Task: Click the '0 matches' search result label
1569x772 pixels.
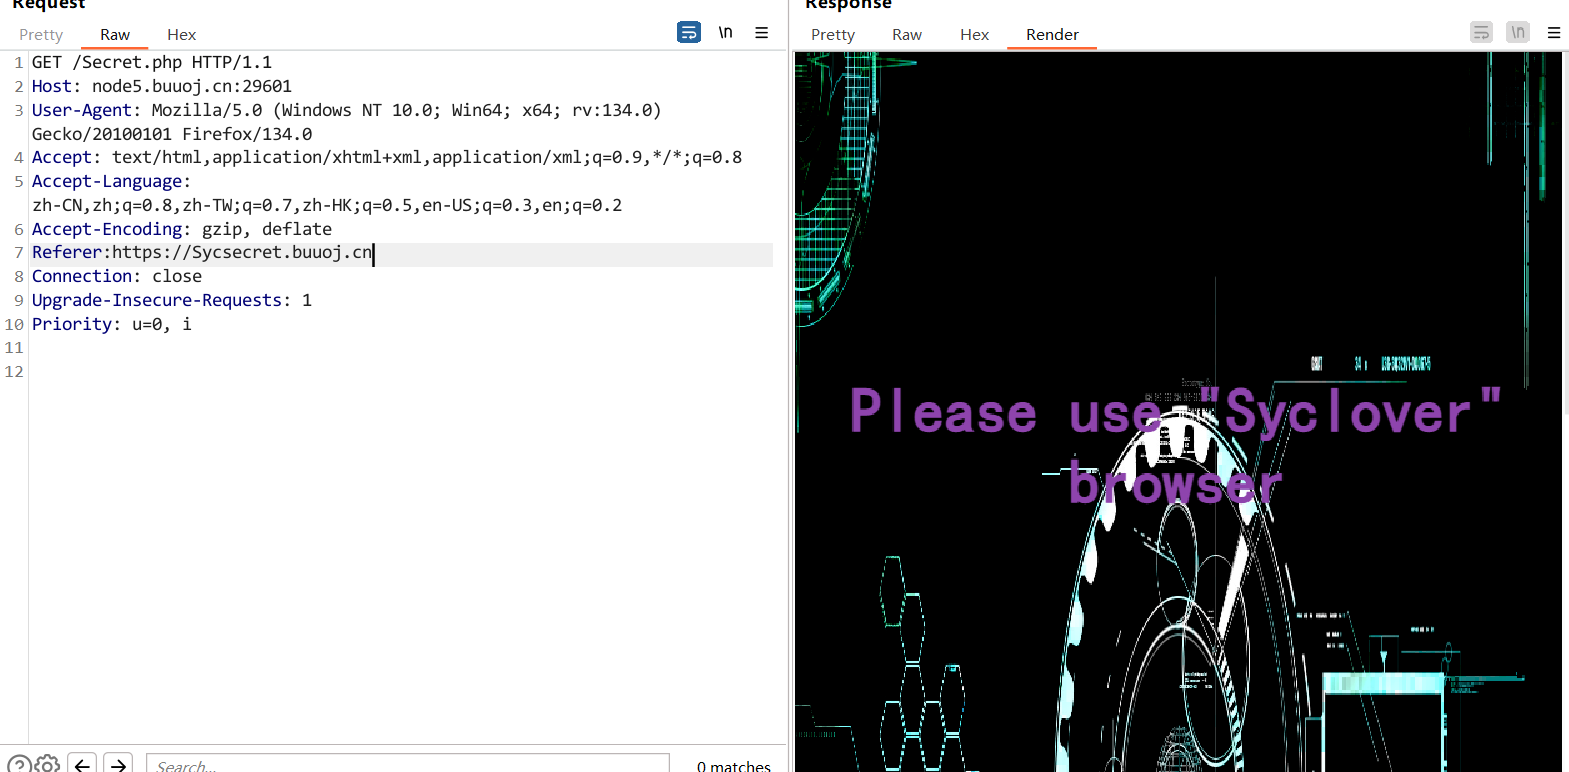Action: tap(734, 765)
